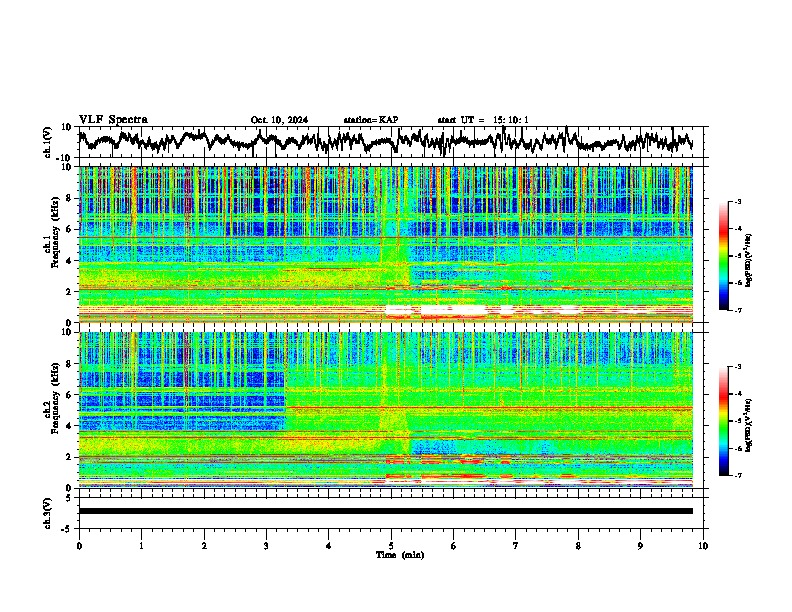Click time axis tick label "8"

[578, 546]
